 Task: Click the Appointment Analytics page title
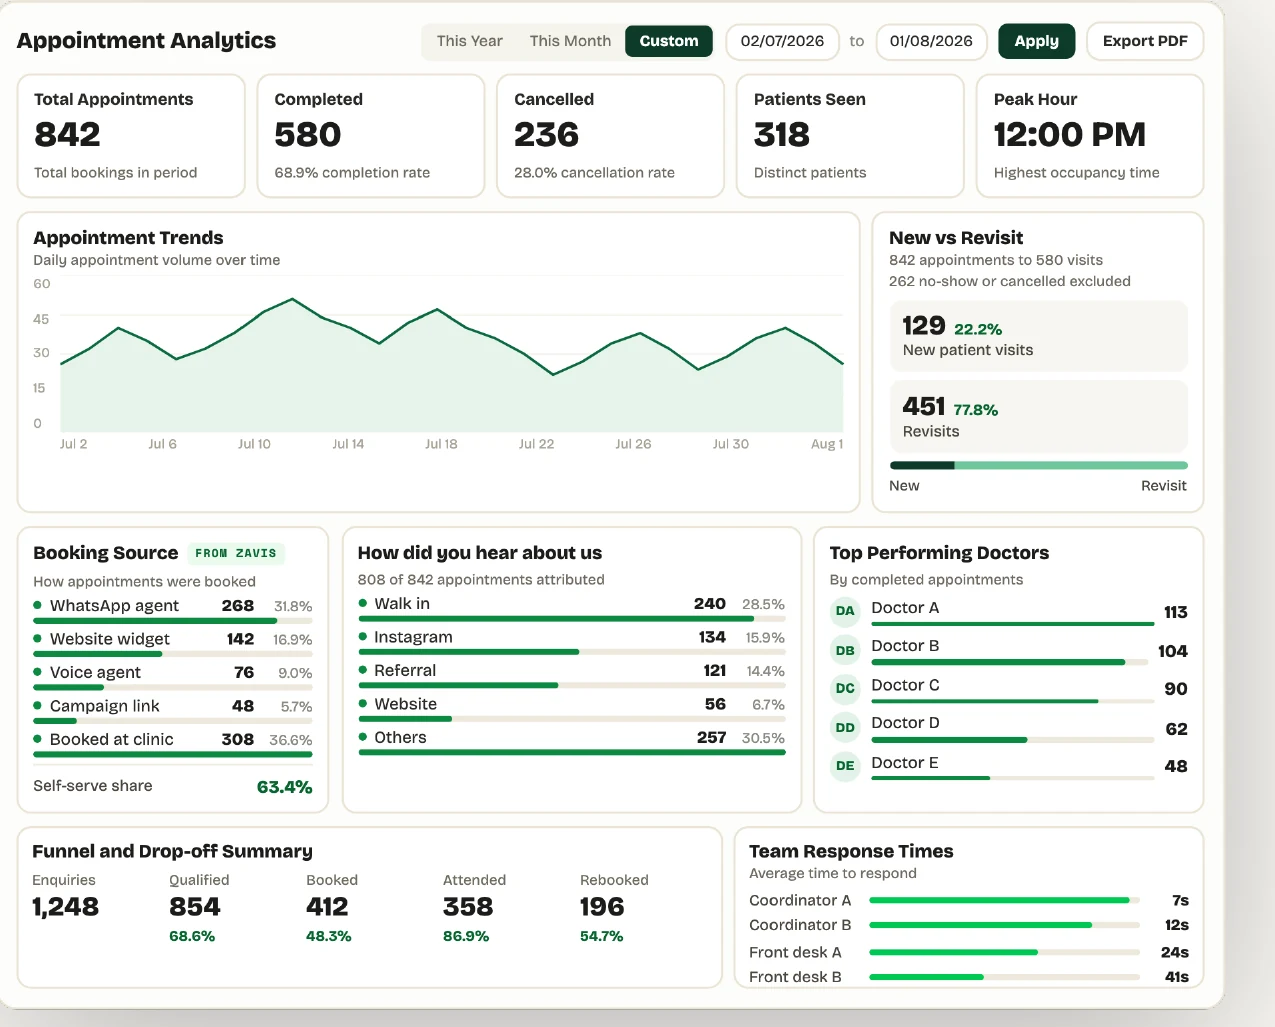[146, 41]
